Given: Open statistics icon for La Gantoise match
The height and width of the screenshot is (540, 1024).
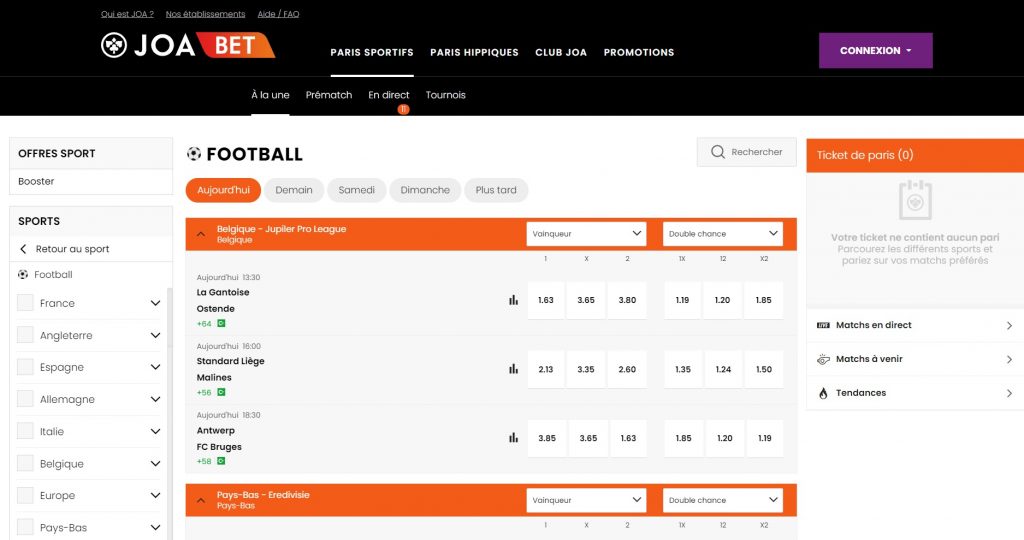Looking at the screenshot, I should pyautogui.click(x=514, y=300).
